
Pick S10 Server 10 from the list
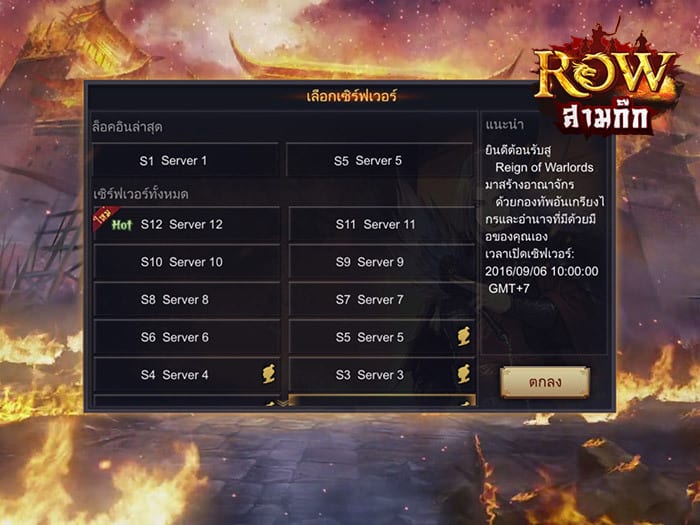pos(187,262)
